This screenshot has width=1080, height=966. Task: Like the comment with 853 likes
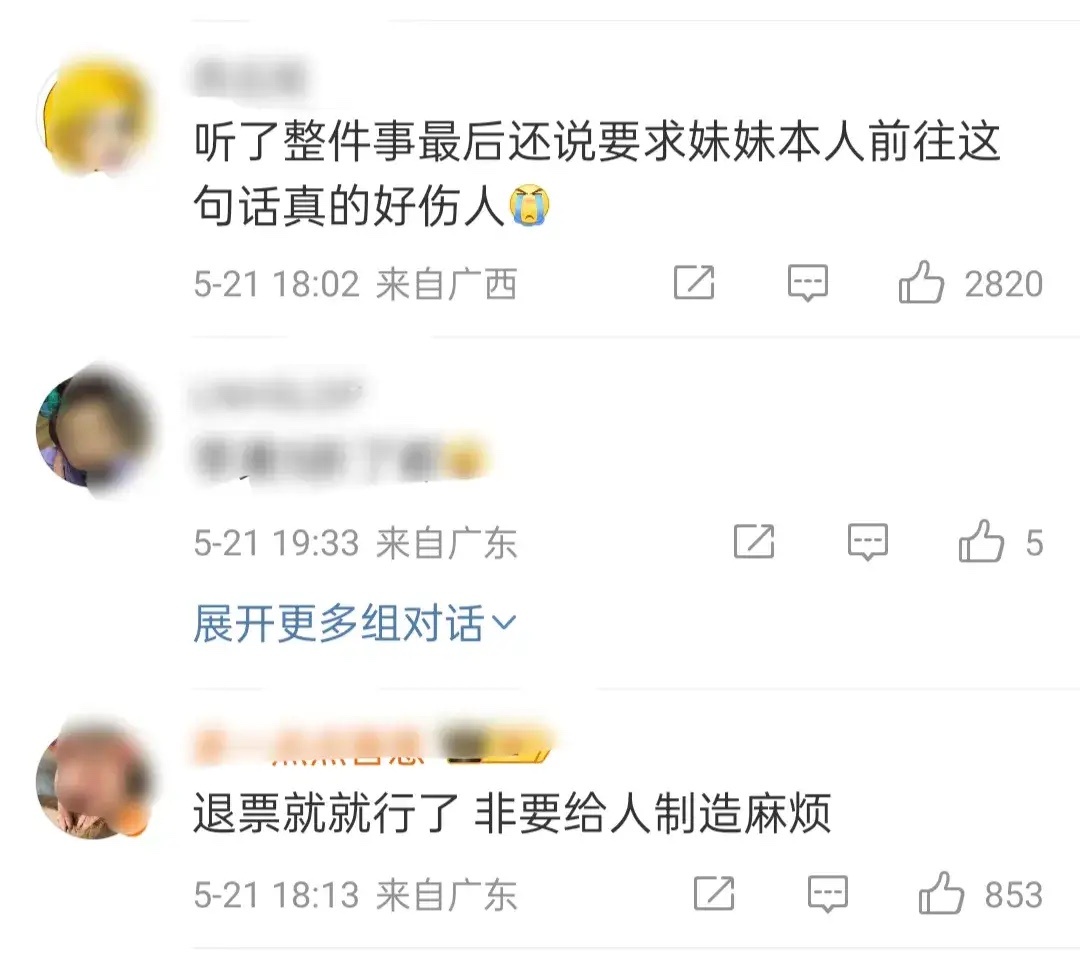(x=941, y=894)
